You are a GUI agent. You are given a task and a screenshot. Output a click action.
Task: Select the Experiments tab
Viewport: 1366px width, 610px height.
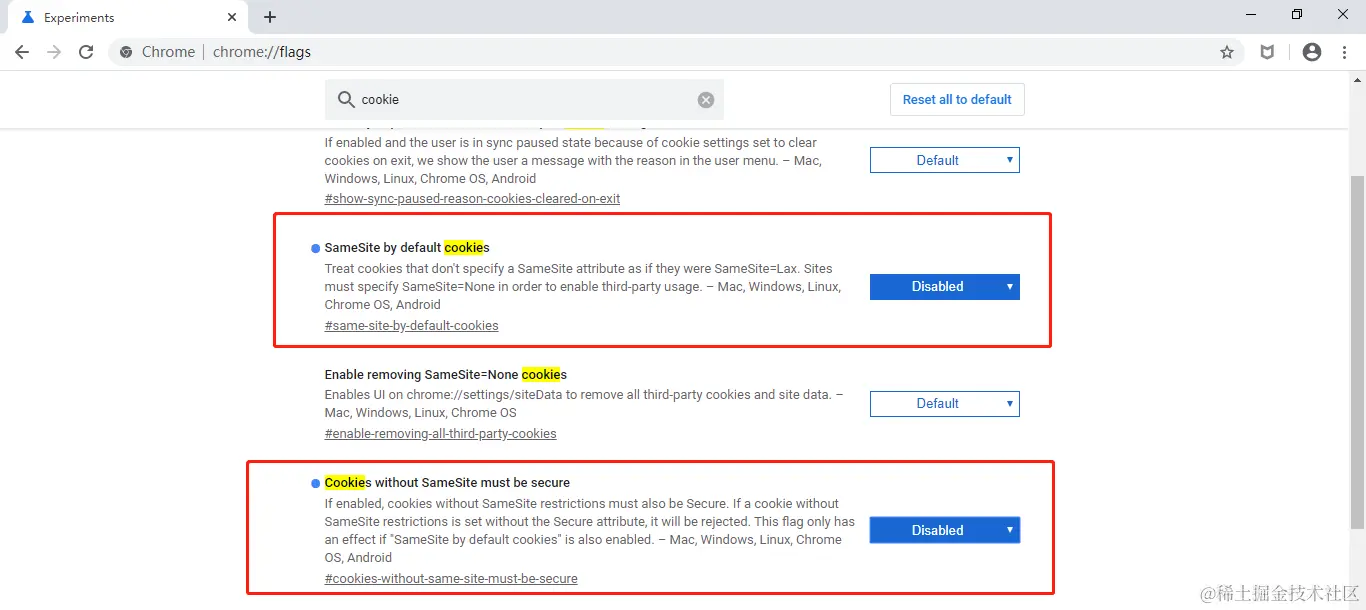pyautogui.click(x=120, y=17)
